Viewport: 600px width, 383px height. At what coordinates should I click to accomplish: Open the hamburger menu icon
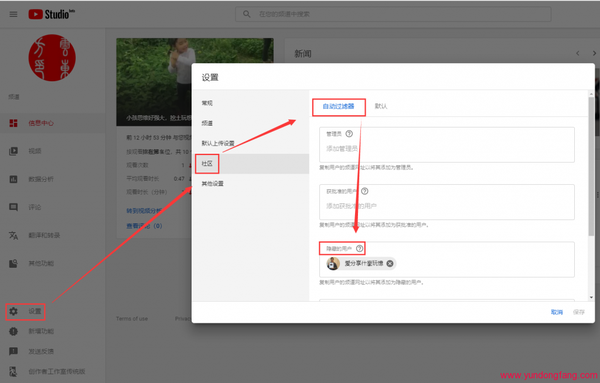tap(13, 14)
